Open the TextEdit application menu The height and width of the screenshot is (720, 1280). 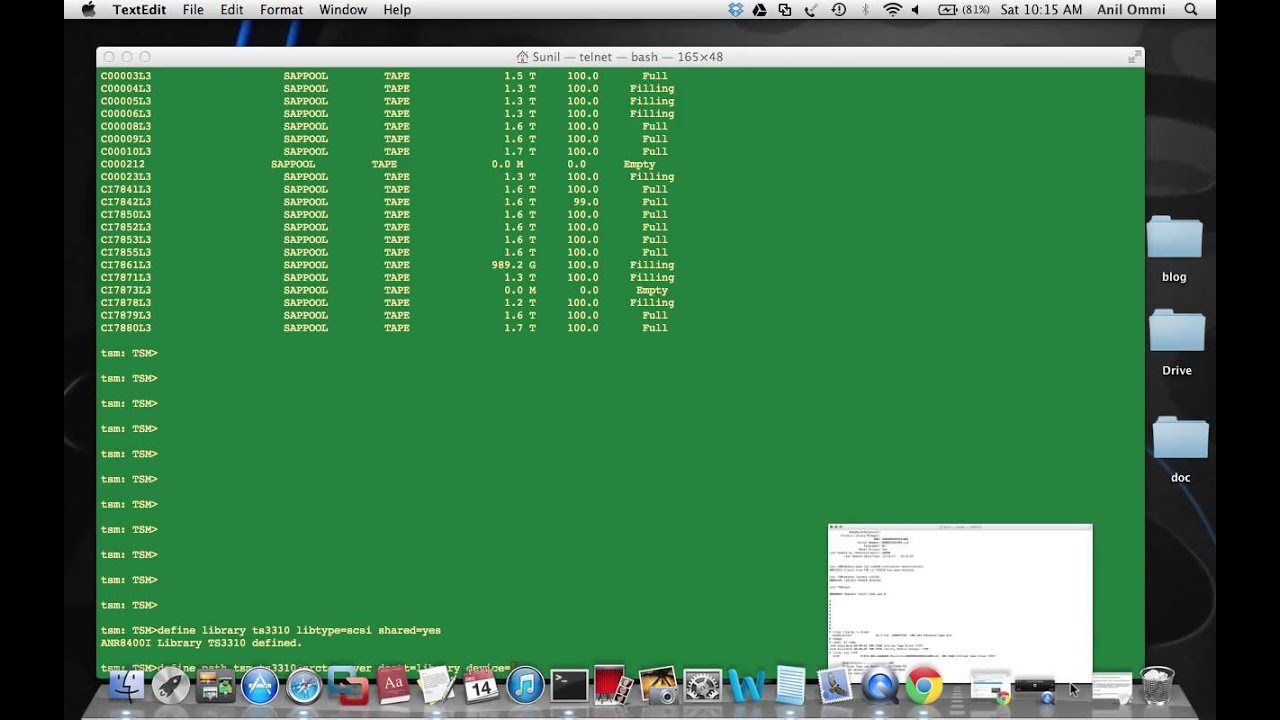140,9
